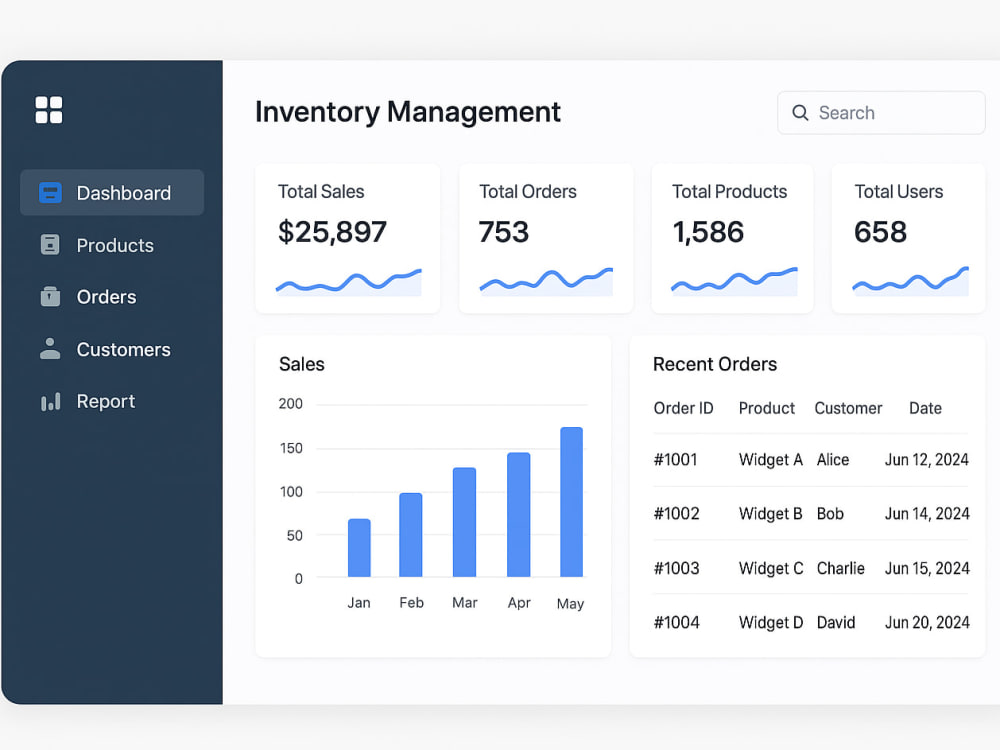Select the Total Orders card sparkline
The image size is (1000, 750).
point(546,281)
